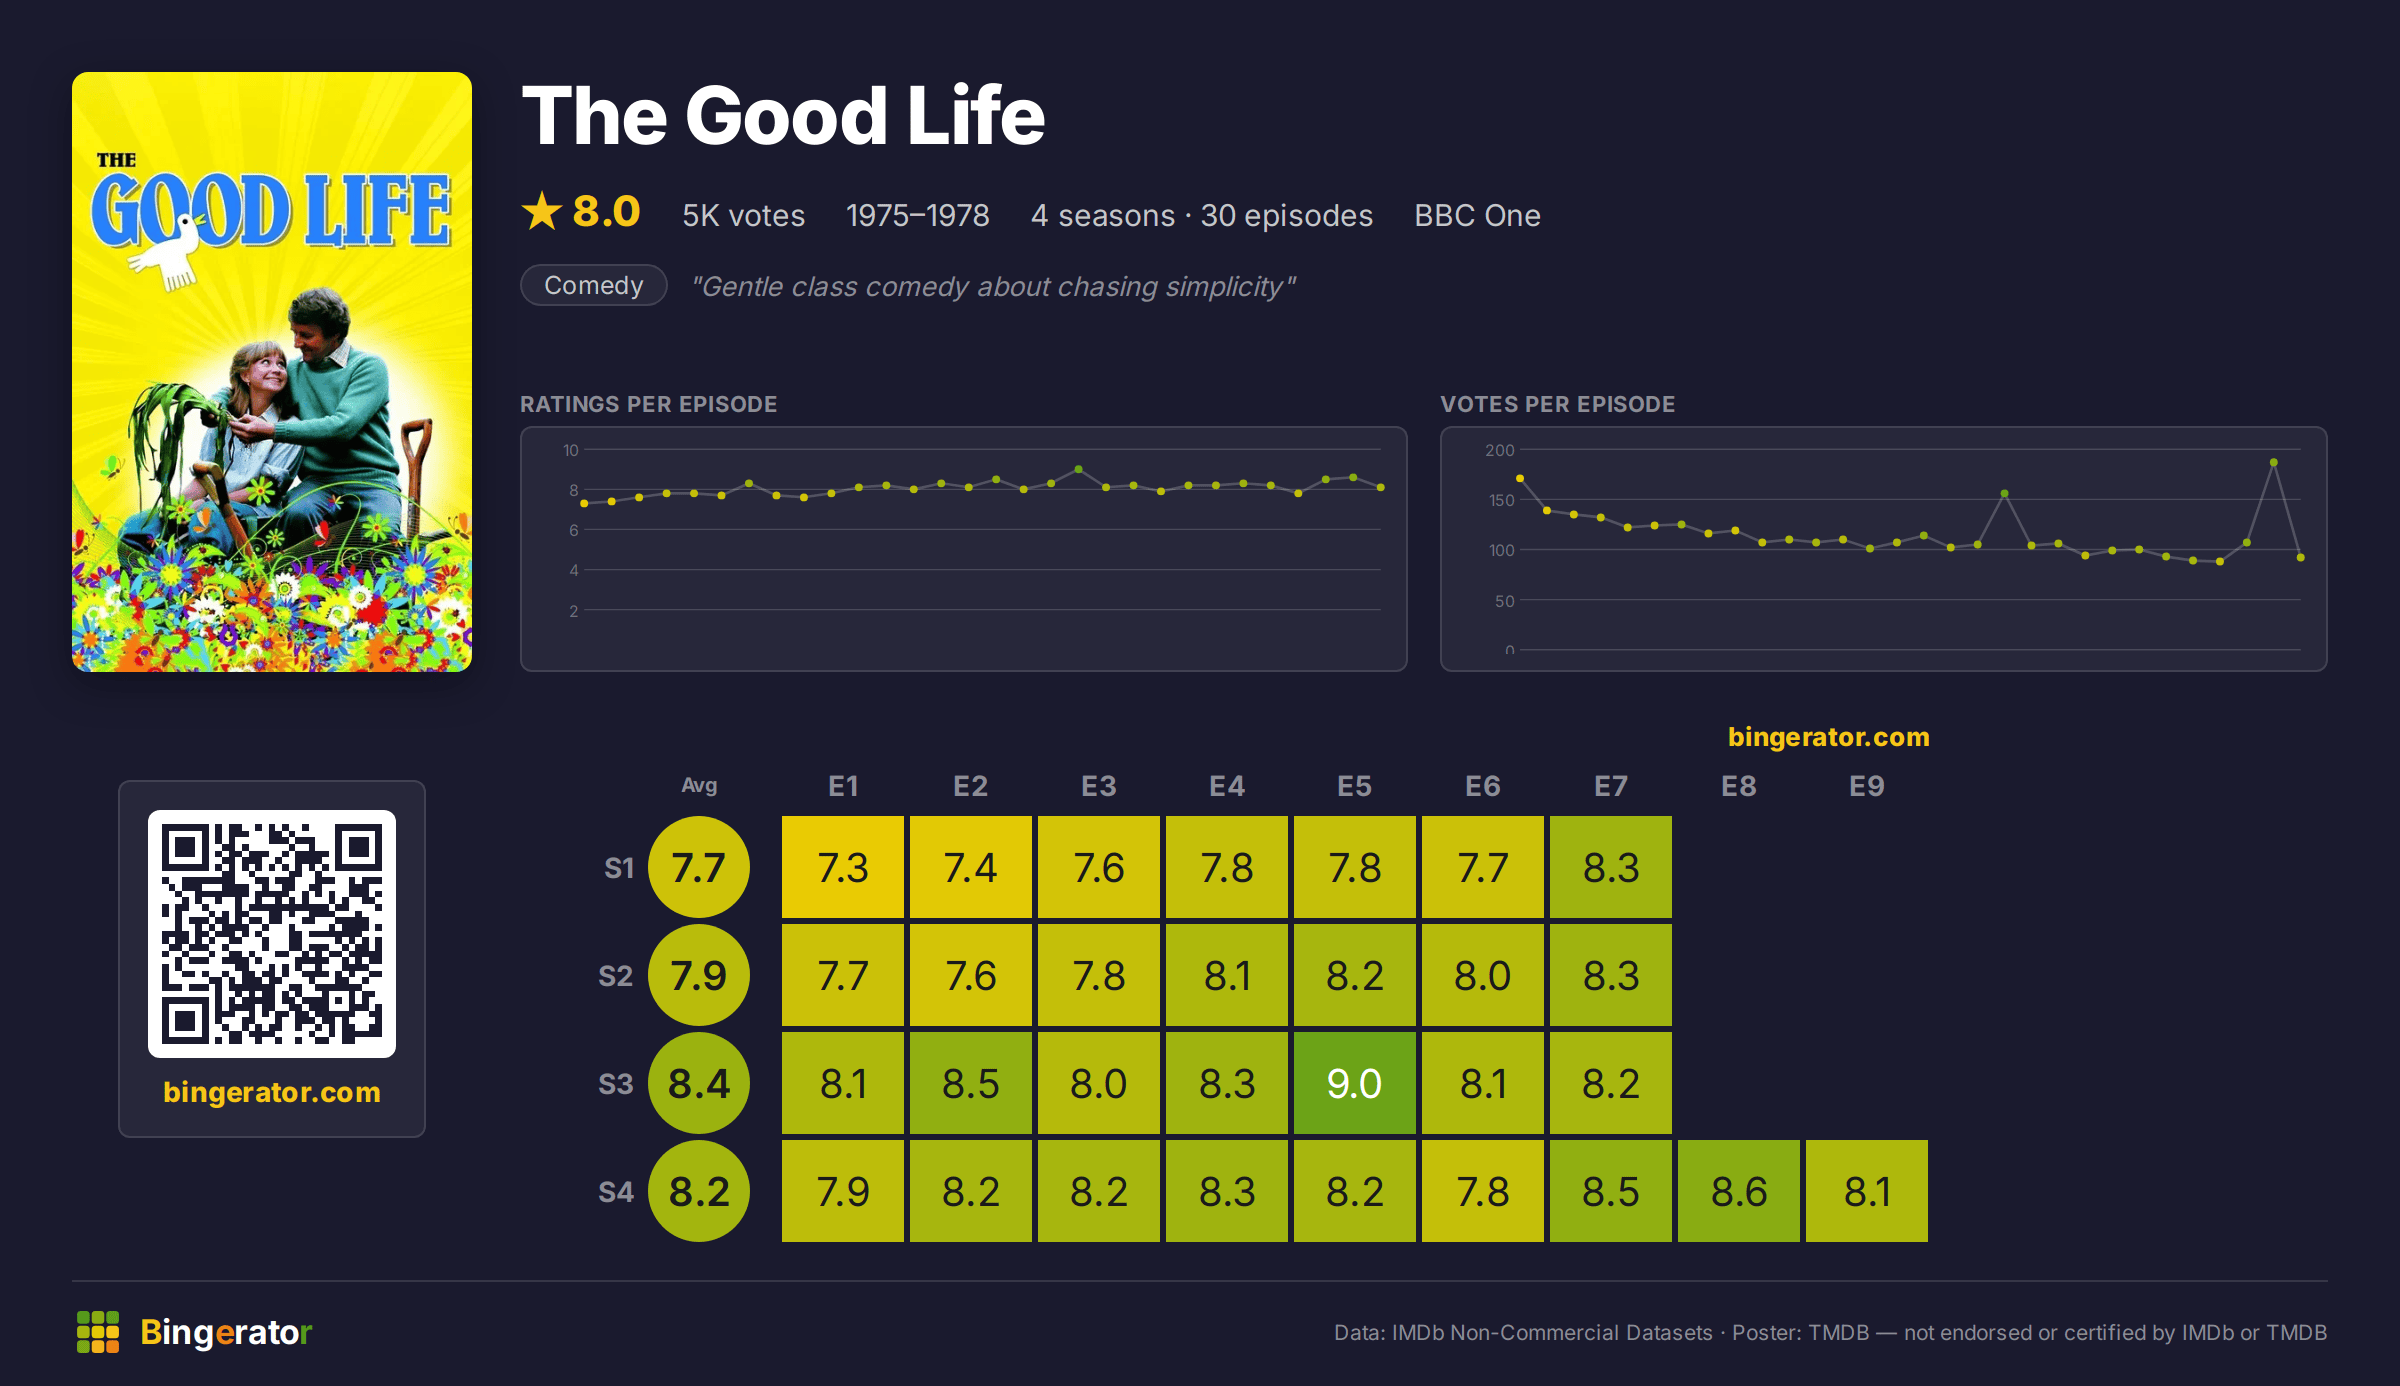
Task: Click the S2 average 7.9 circle
Action: click(699, 975)
